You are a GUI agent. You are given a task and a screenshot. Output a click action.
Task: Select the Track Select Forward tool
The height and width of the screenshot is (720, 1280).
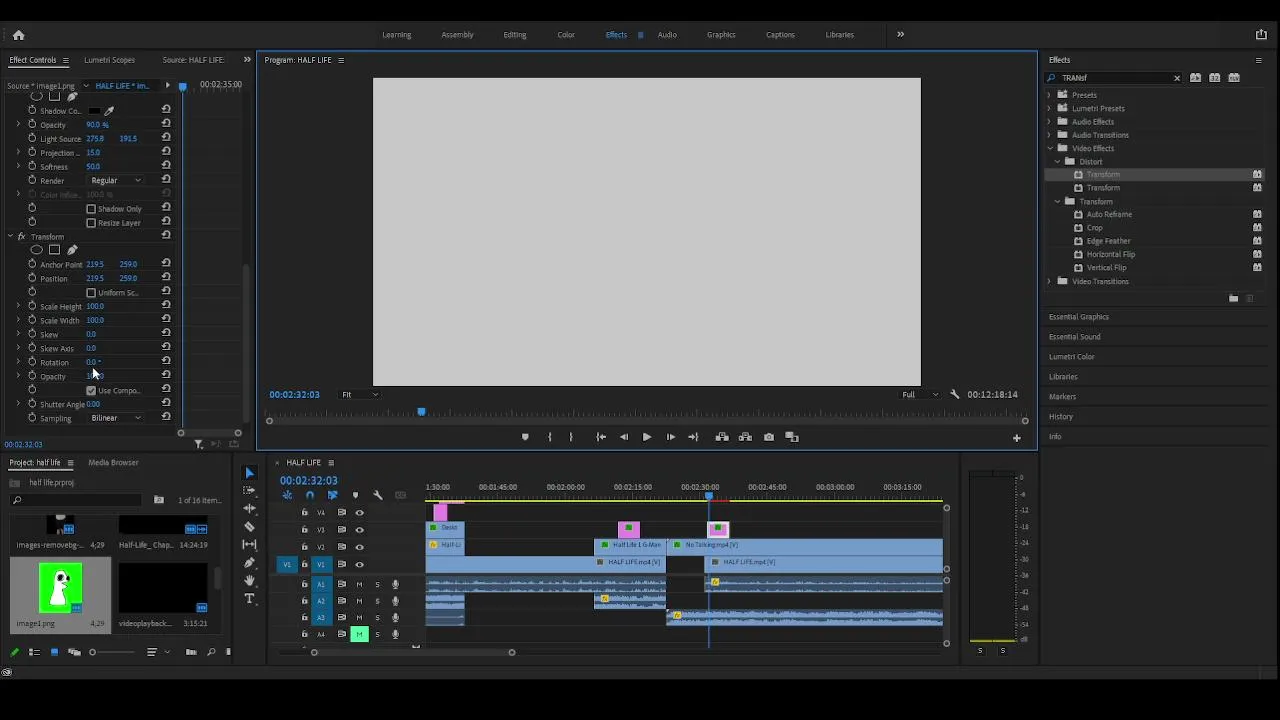coord(249,491)
